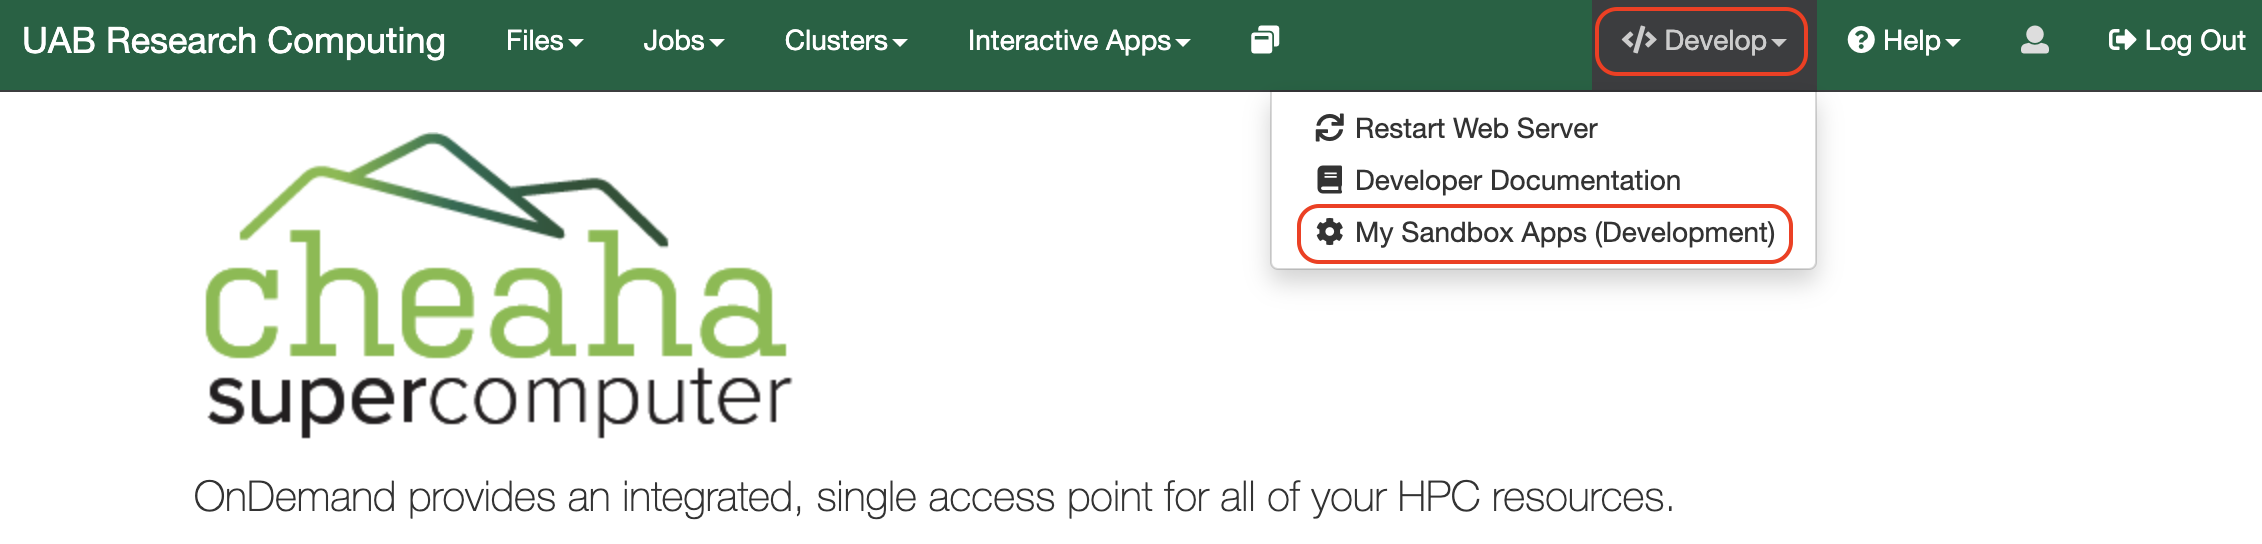Click the user profile silhouette icon
This screenshot has width=2262, height=544.
(x=2034, y=40)
